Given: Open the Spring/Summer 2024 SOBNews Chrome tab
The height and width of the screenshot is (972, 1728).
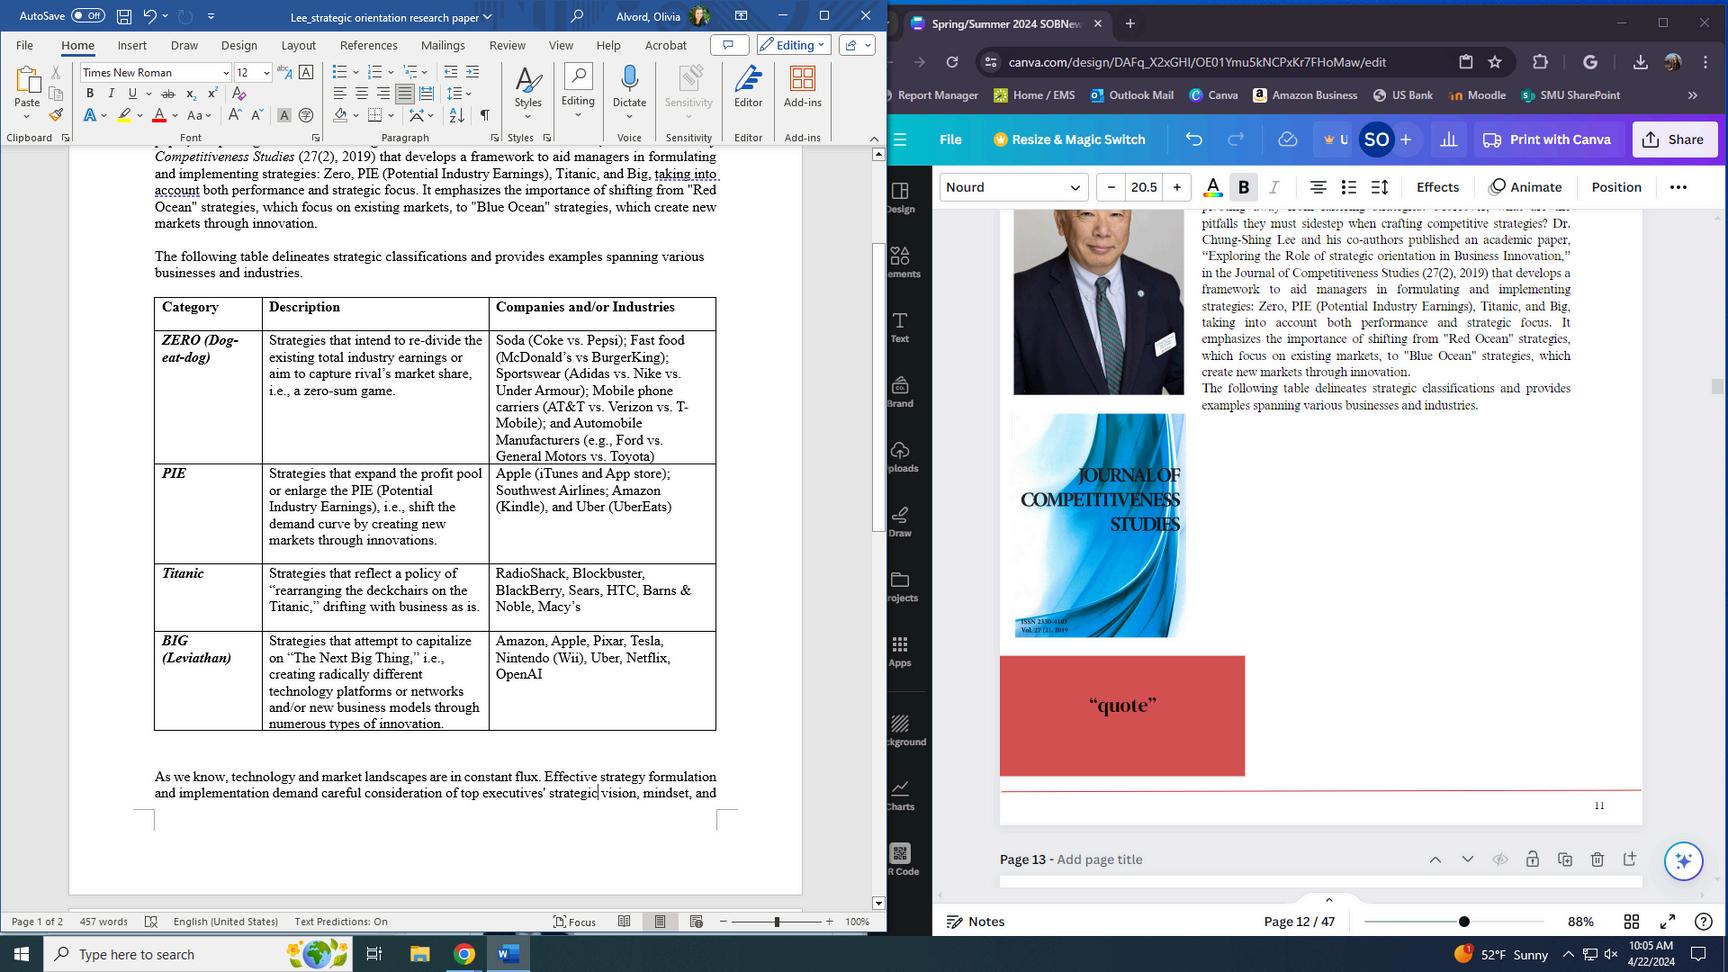Looking at the screenshot, I should pos(1006,23).
